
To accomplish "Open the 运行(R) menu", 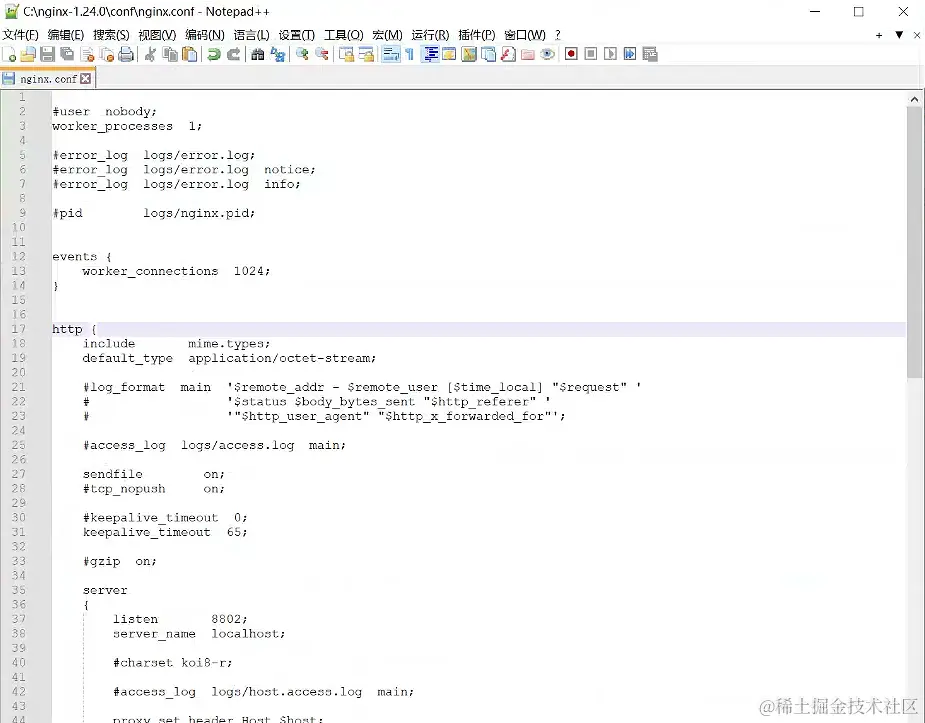I will point(430,35).
